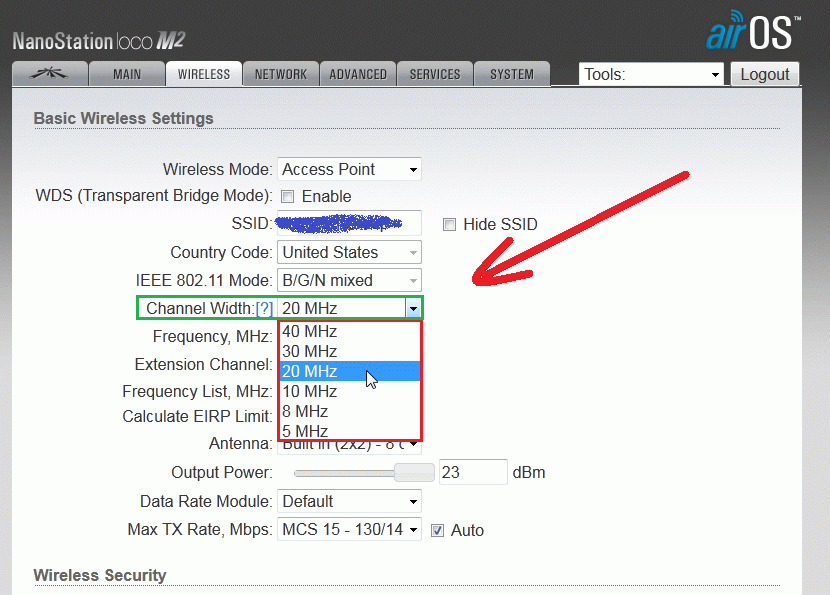Switch to the MAIN tab

(x=127, y=74)
